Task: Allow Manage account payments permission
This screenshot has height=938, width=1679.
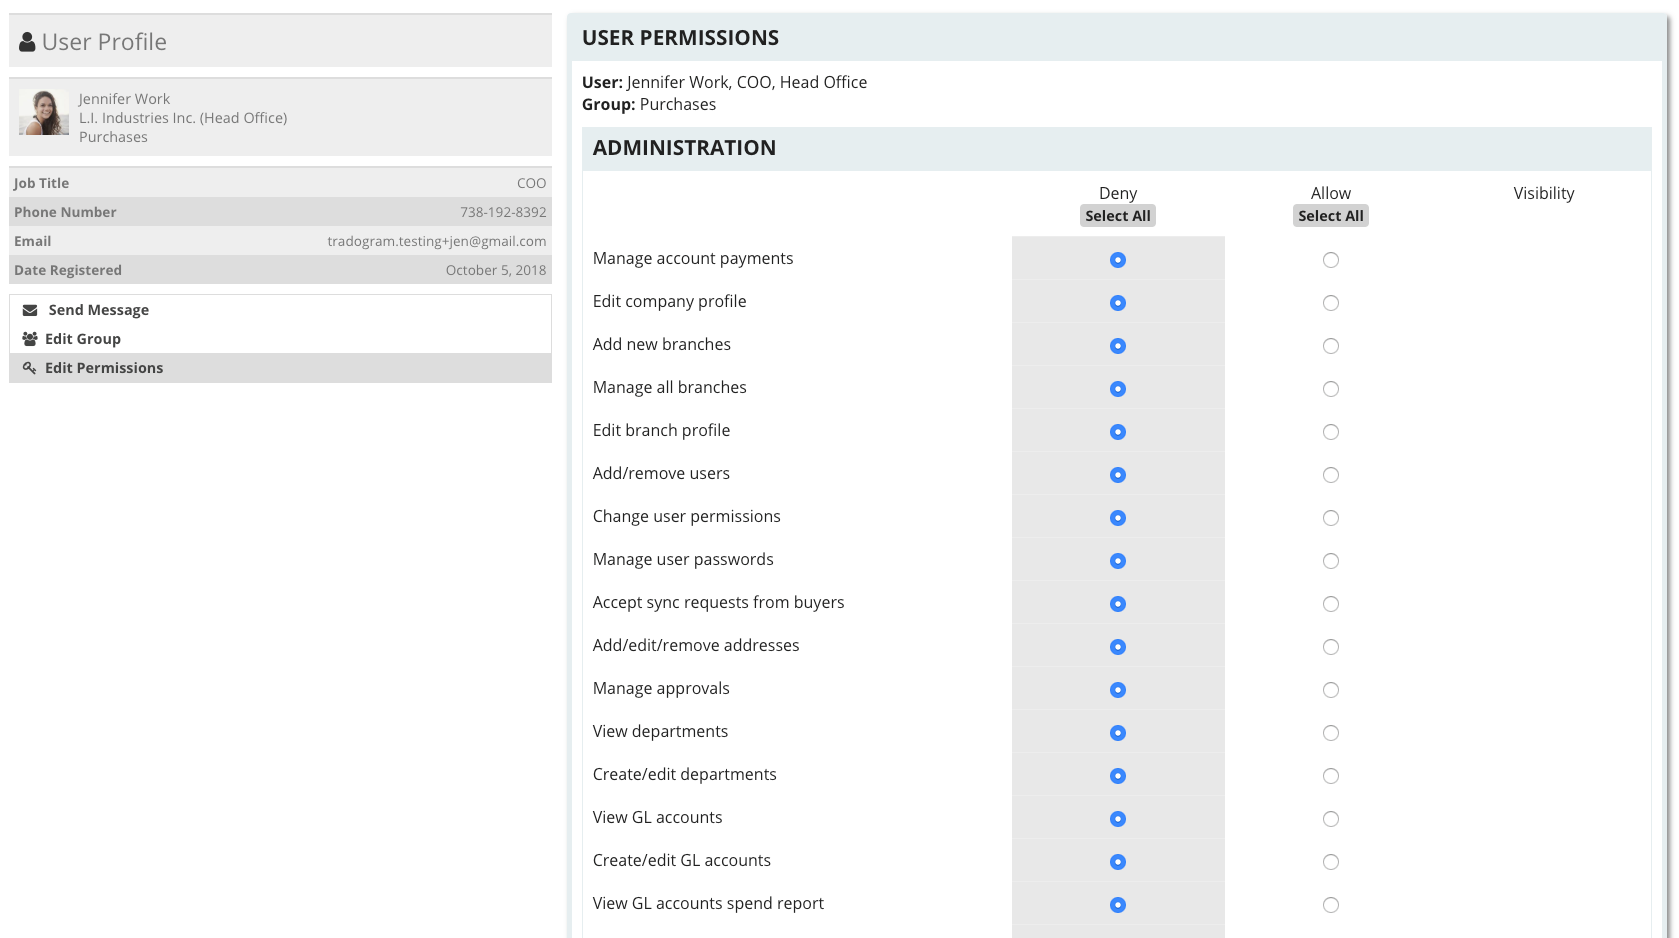Action: [1331, 259]
